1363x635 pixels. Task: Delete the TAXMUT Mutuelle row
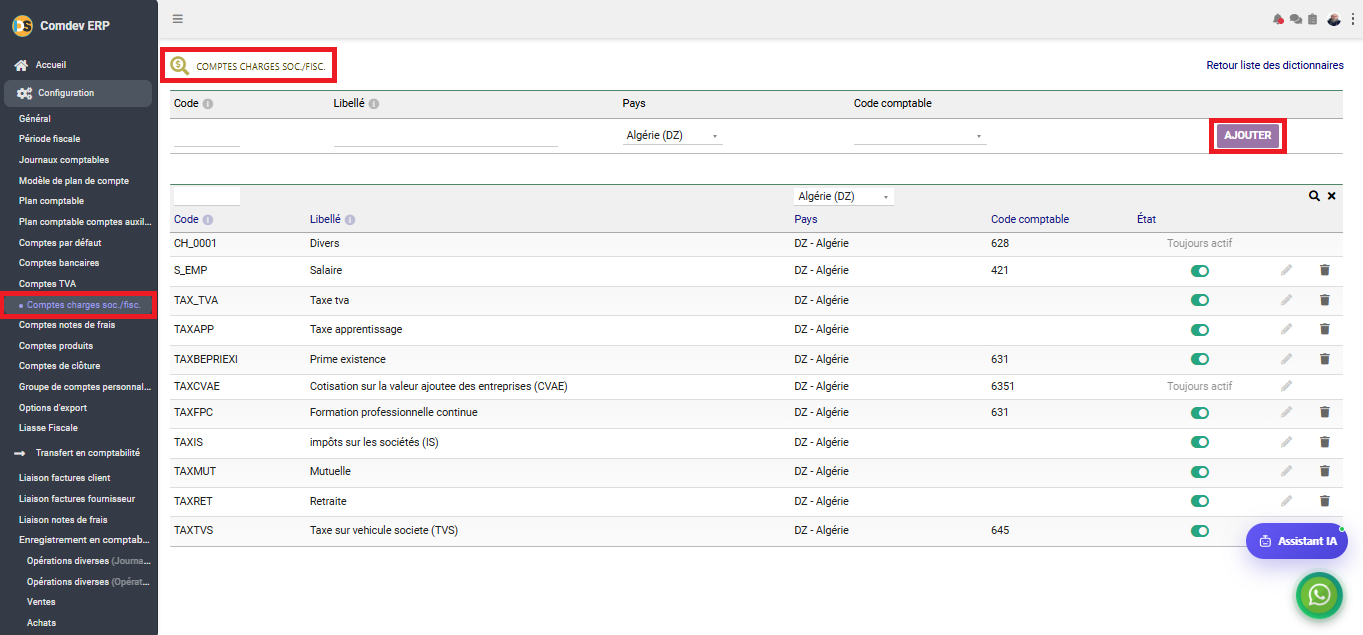[x=1325, y=471]
